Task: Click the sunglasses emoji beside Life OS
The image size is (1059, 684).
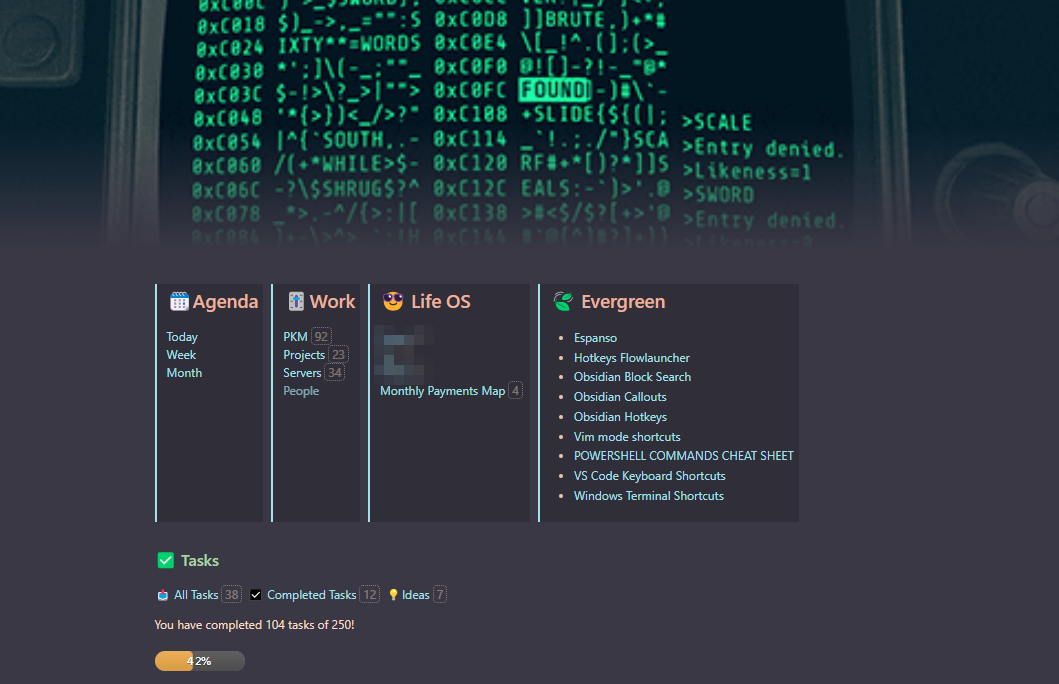Action: [391, 301]
